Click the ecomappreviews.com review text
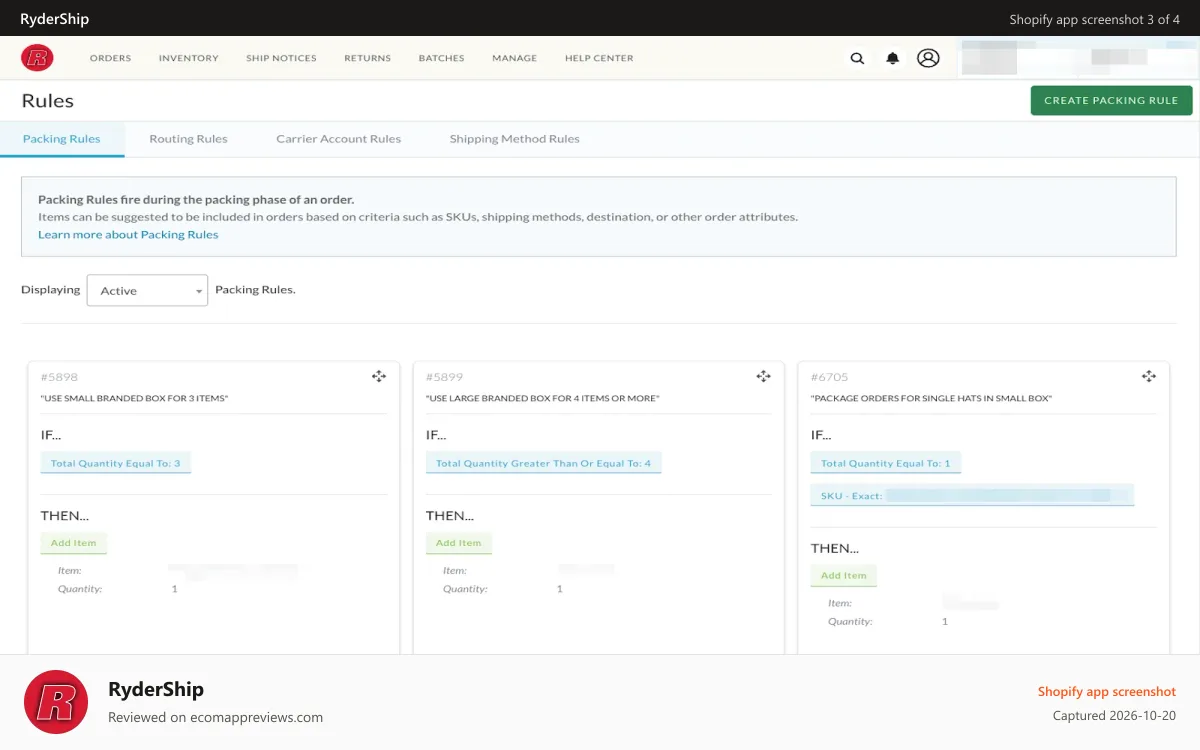 [x=215, y=717]
